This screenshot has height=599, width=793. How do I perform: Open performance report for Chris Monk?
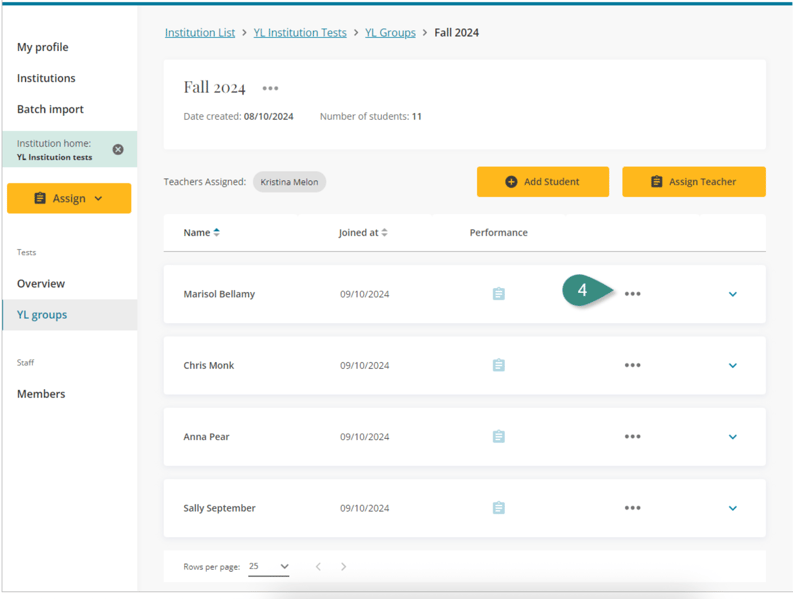[498, 365]
